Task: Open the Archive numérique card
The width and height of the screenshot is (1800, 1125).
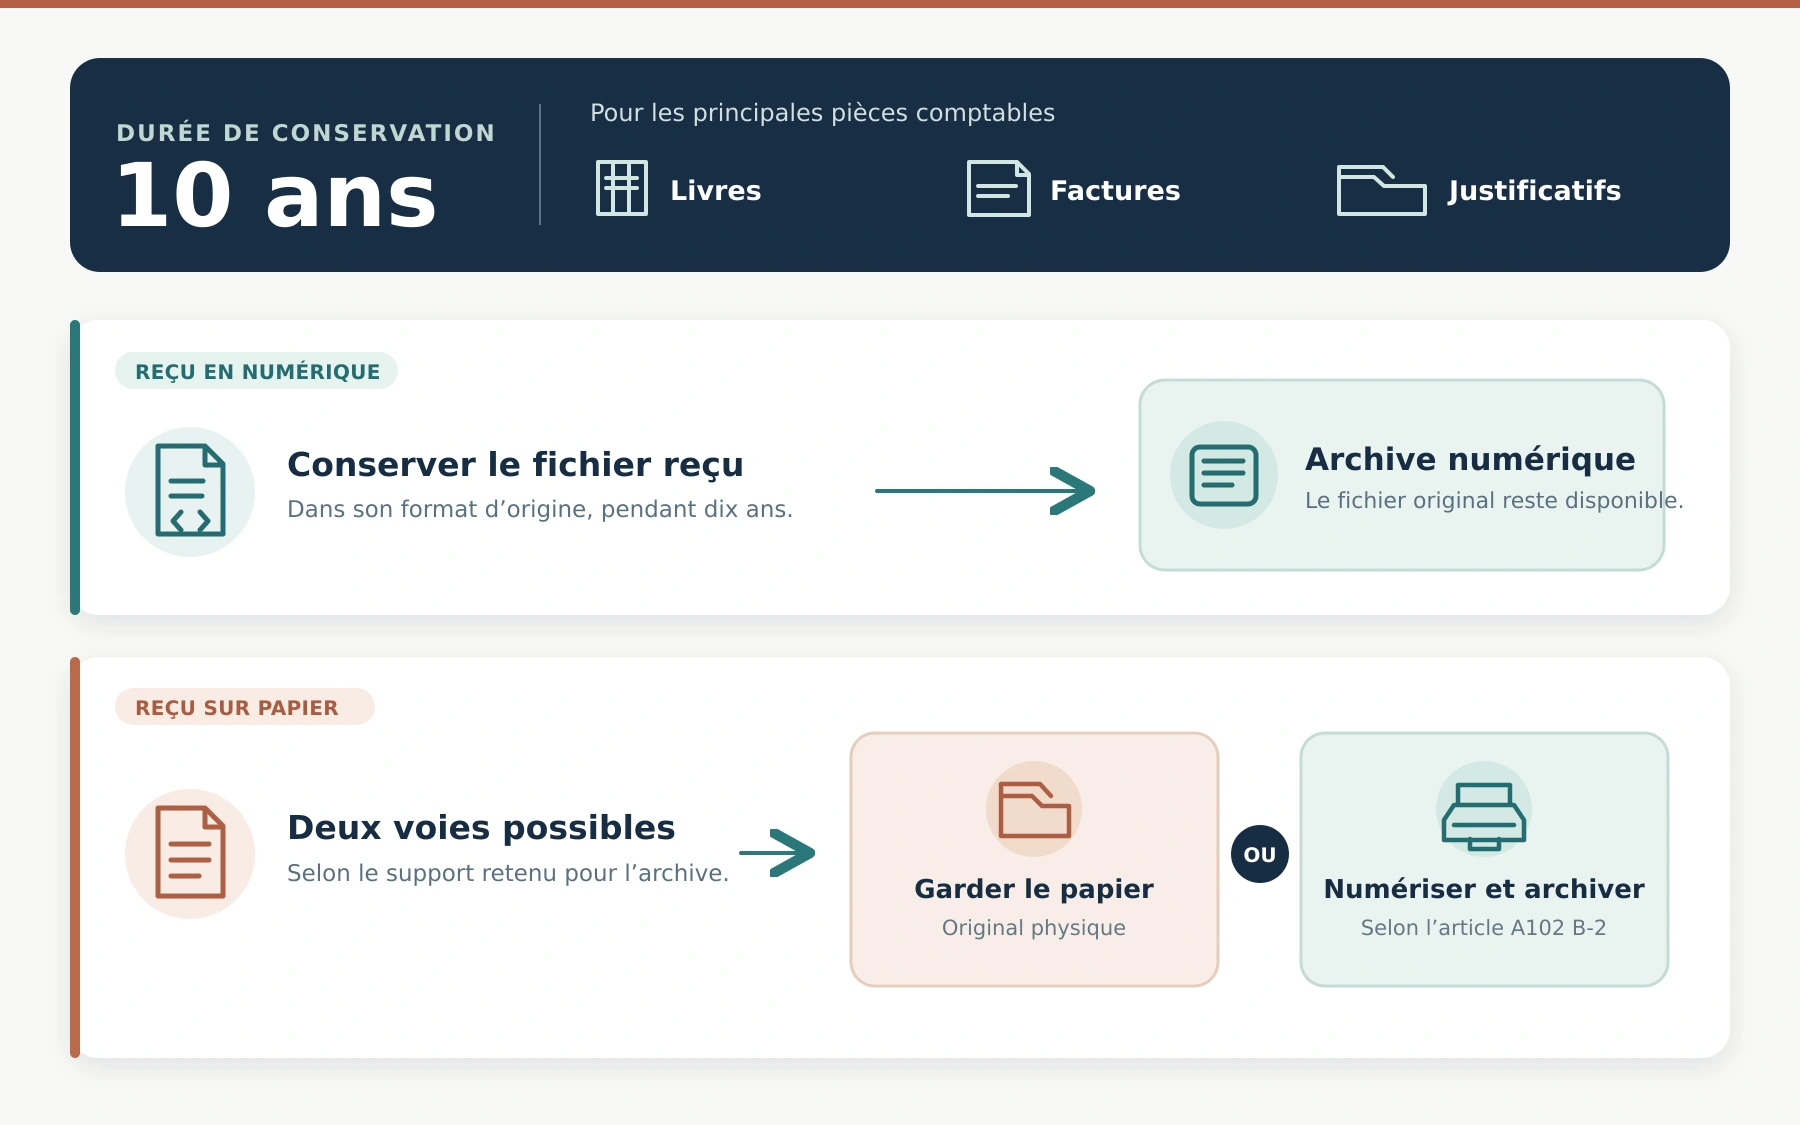Action: (1402, 475)
